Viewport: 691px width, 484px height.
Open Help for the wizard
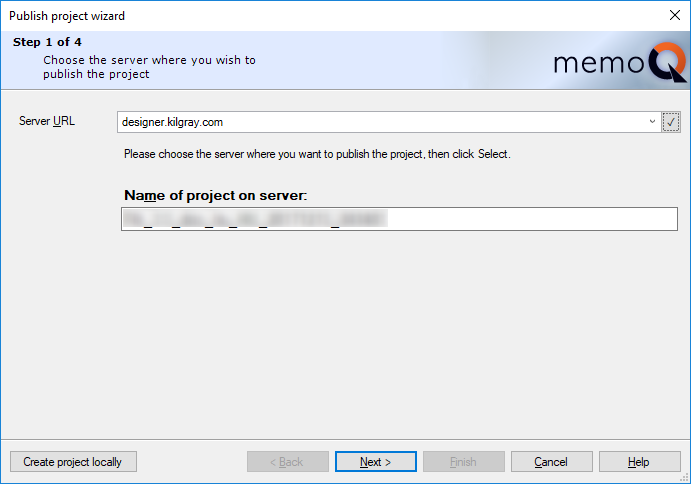point(639,462)
